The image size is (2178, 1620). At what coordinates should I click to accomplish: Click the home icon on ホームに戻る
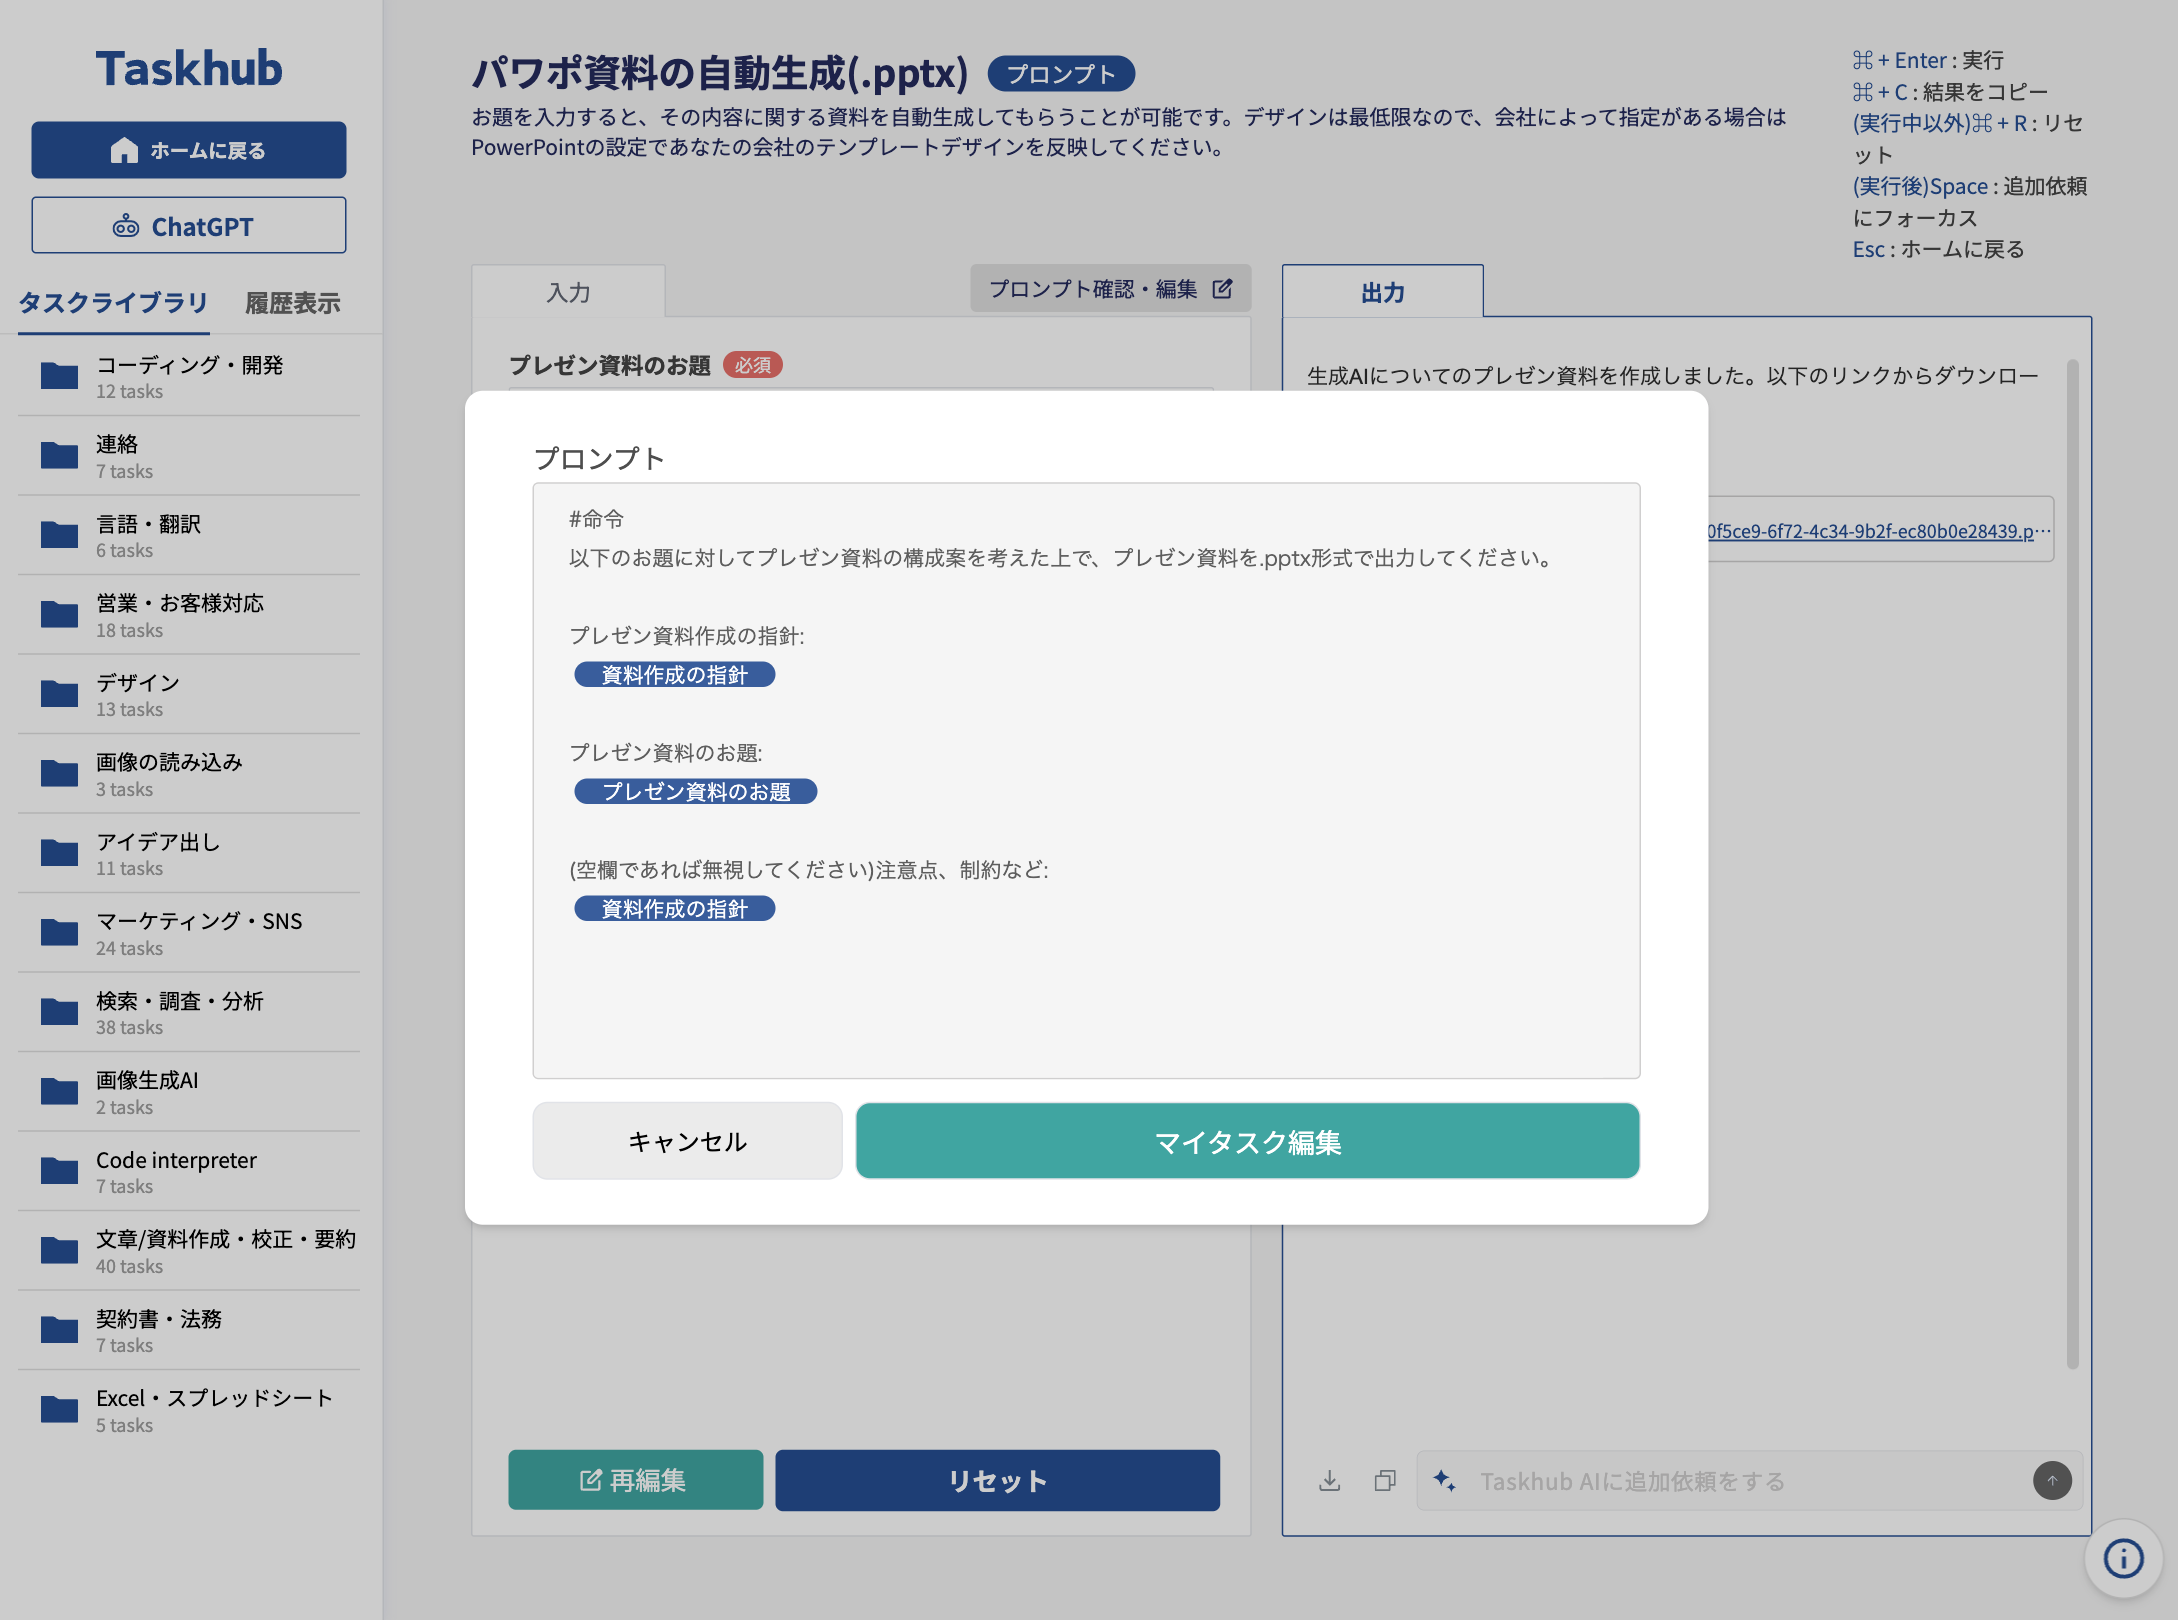[124, 149]
